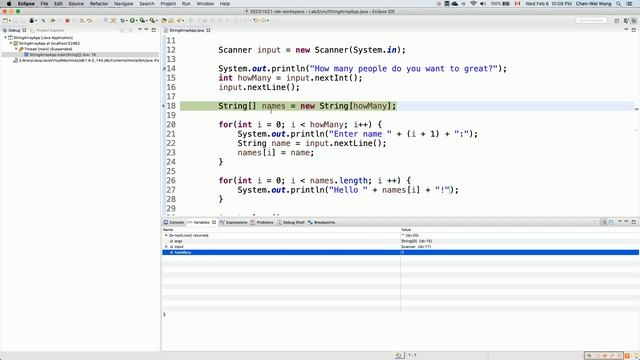
Task: Open the Window menu
Action: 205,4
